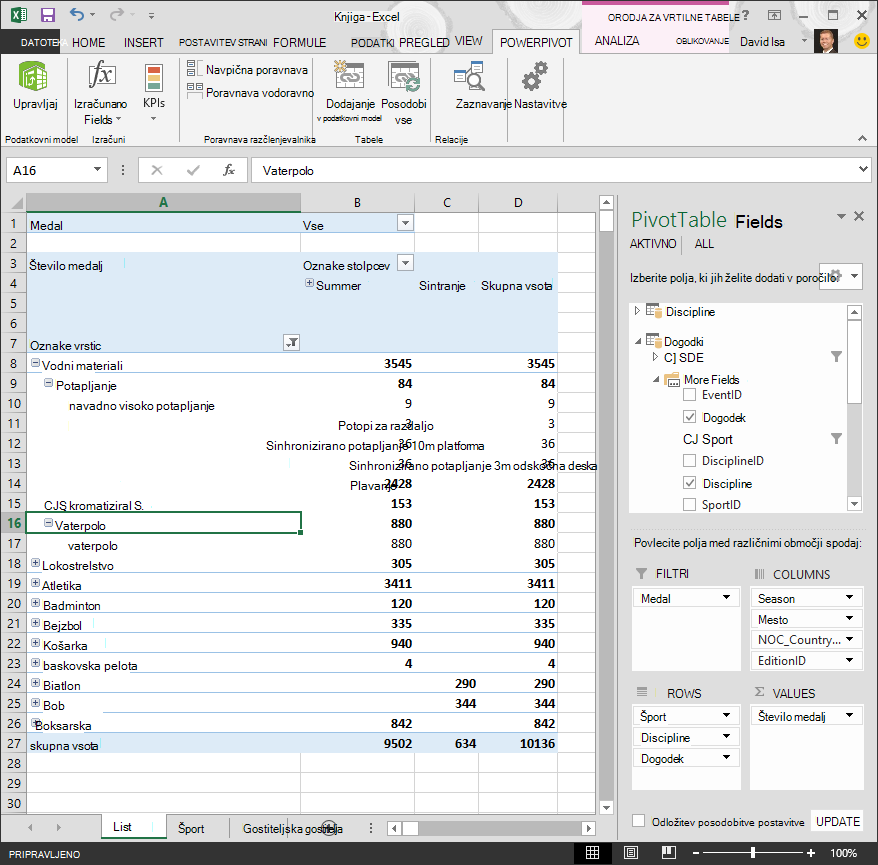Screen dimensions: 878x865
Task: Open the Šport field dropdown in ROWS
Action: click(726, 715)
